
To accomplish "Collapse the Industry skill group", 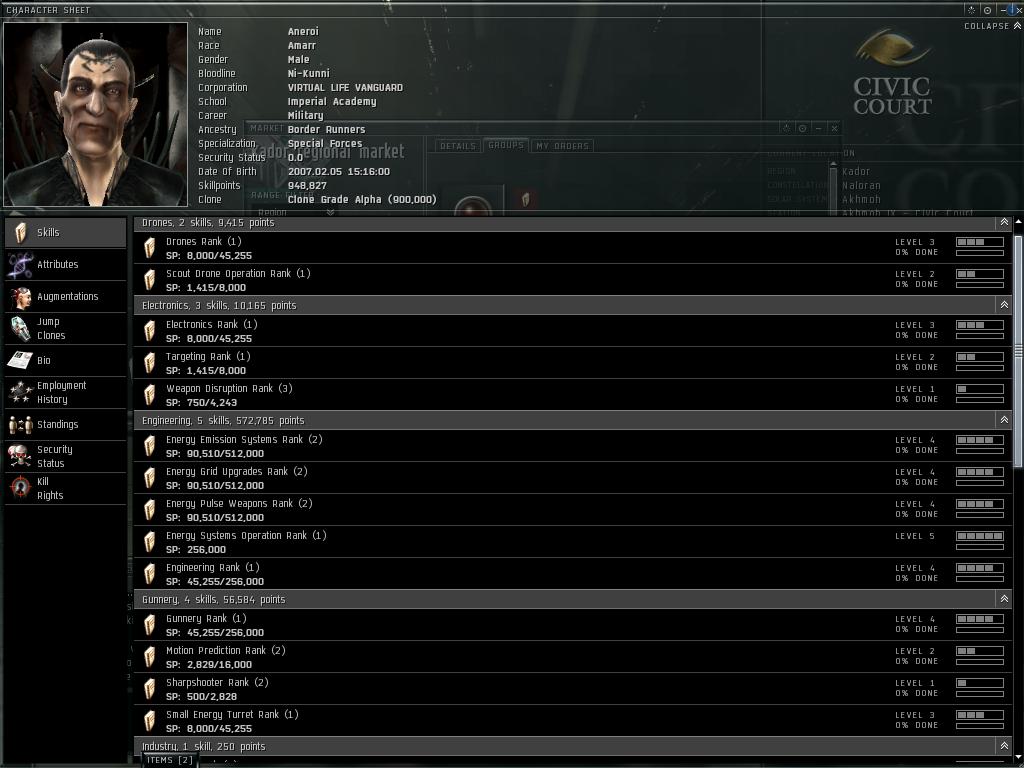I will tap(1004, 746).
